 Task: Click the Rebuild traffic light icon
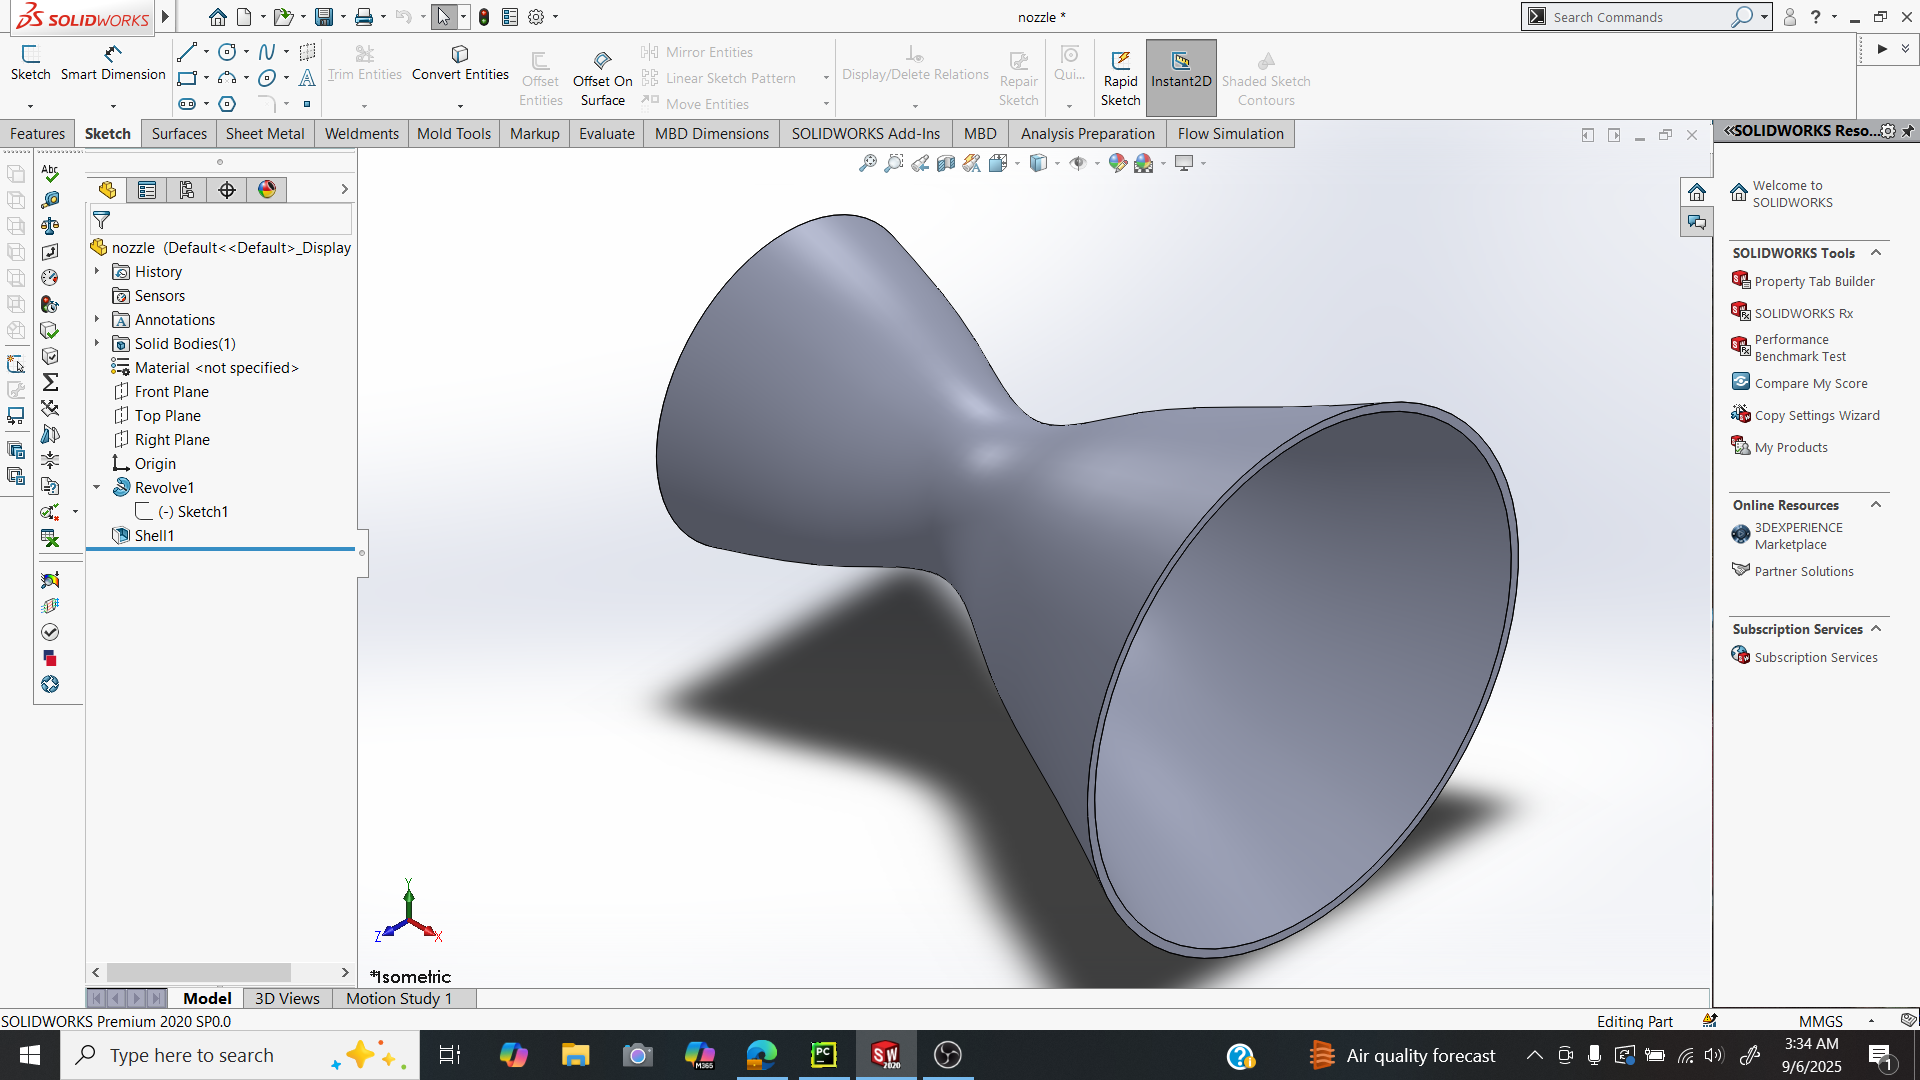coord(484,17)
